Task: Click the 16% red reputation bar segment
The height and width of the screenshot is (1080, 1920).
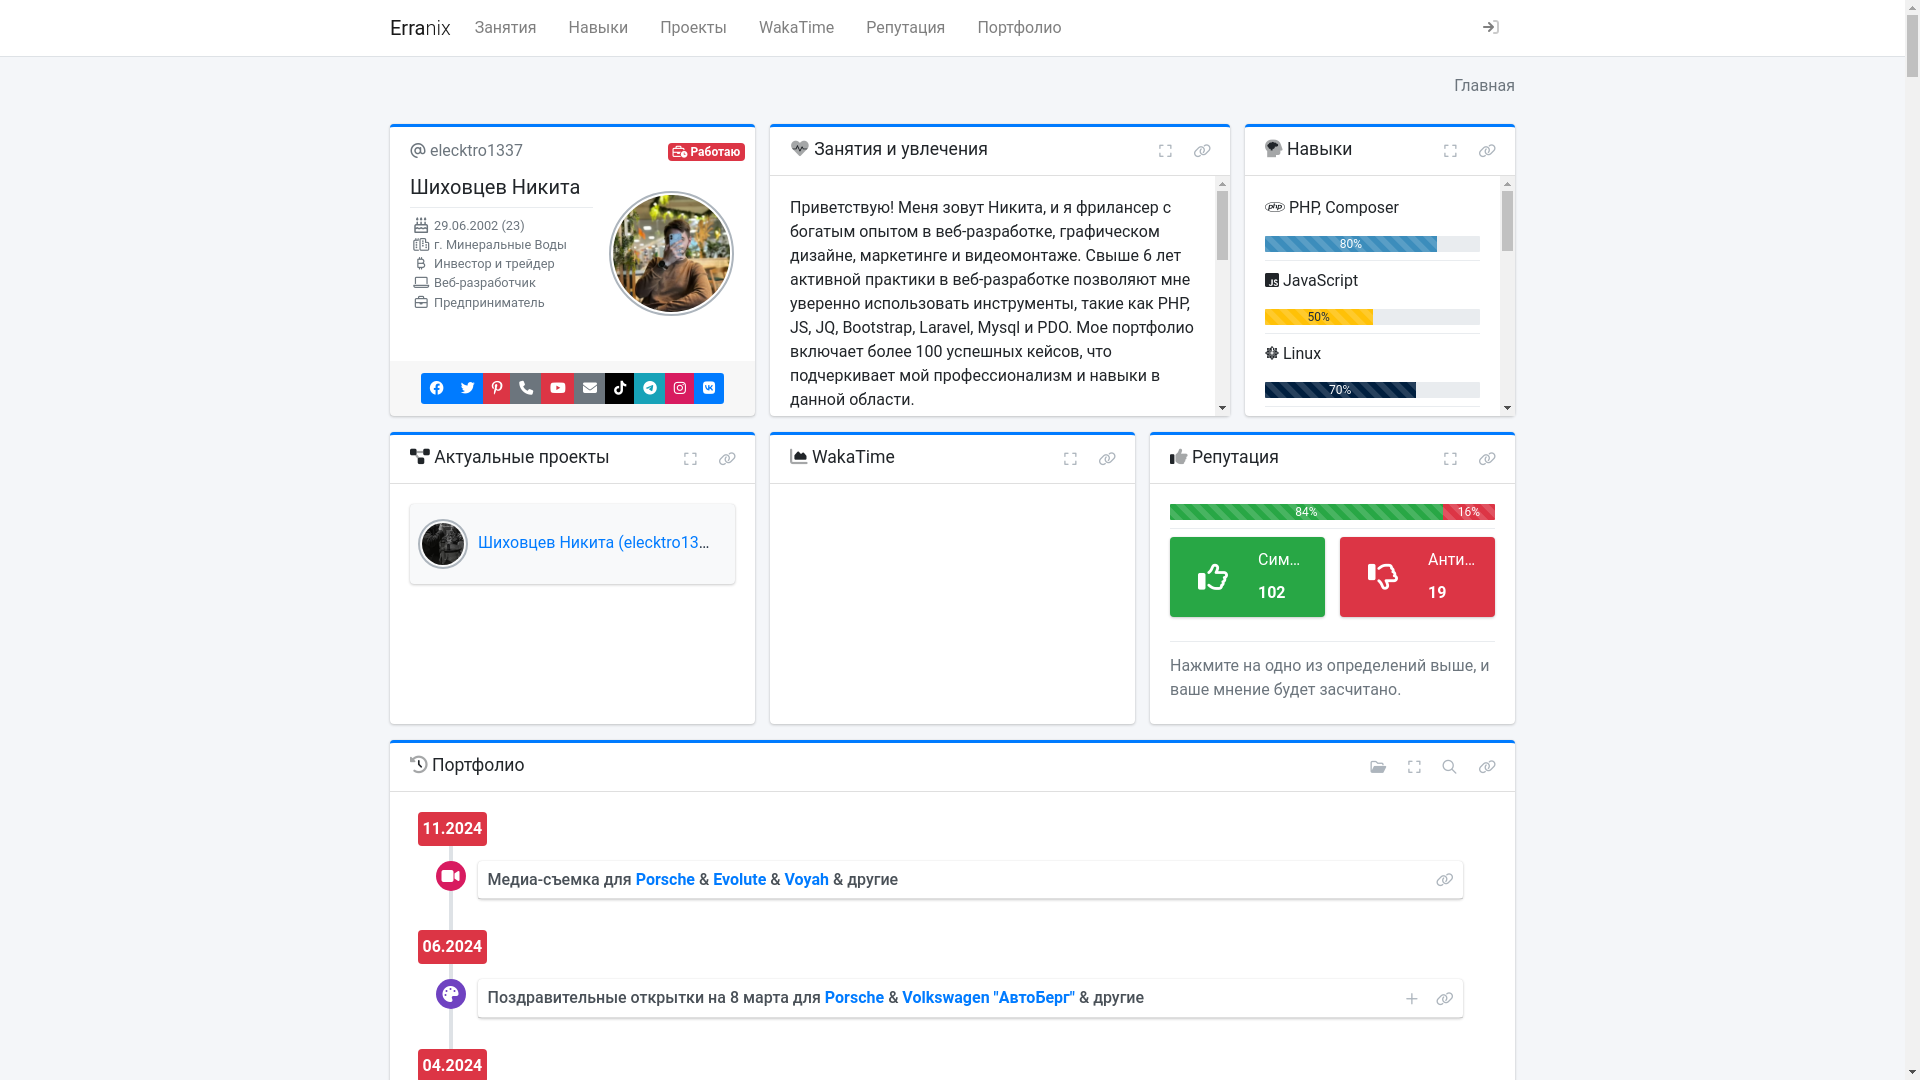Action: [x=1469, y=512]
